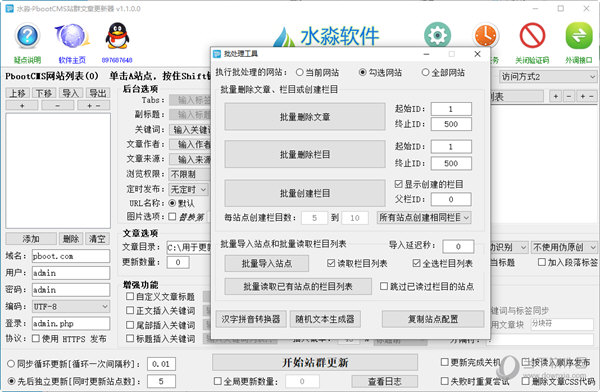600x392 pixels.
Task: Open the 外调接口 green arrows icon
Action: click(x=579, y=35)
